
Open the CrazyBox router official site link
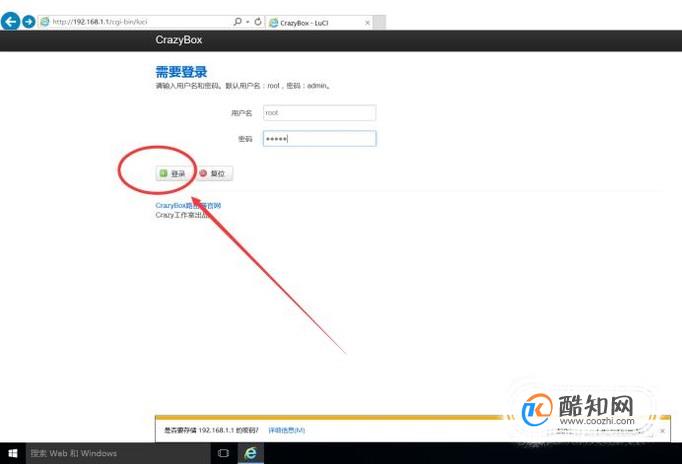[x=188, y=205]
